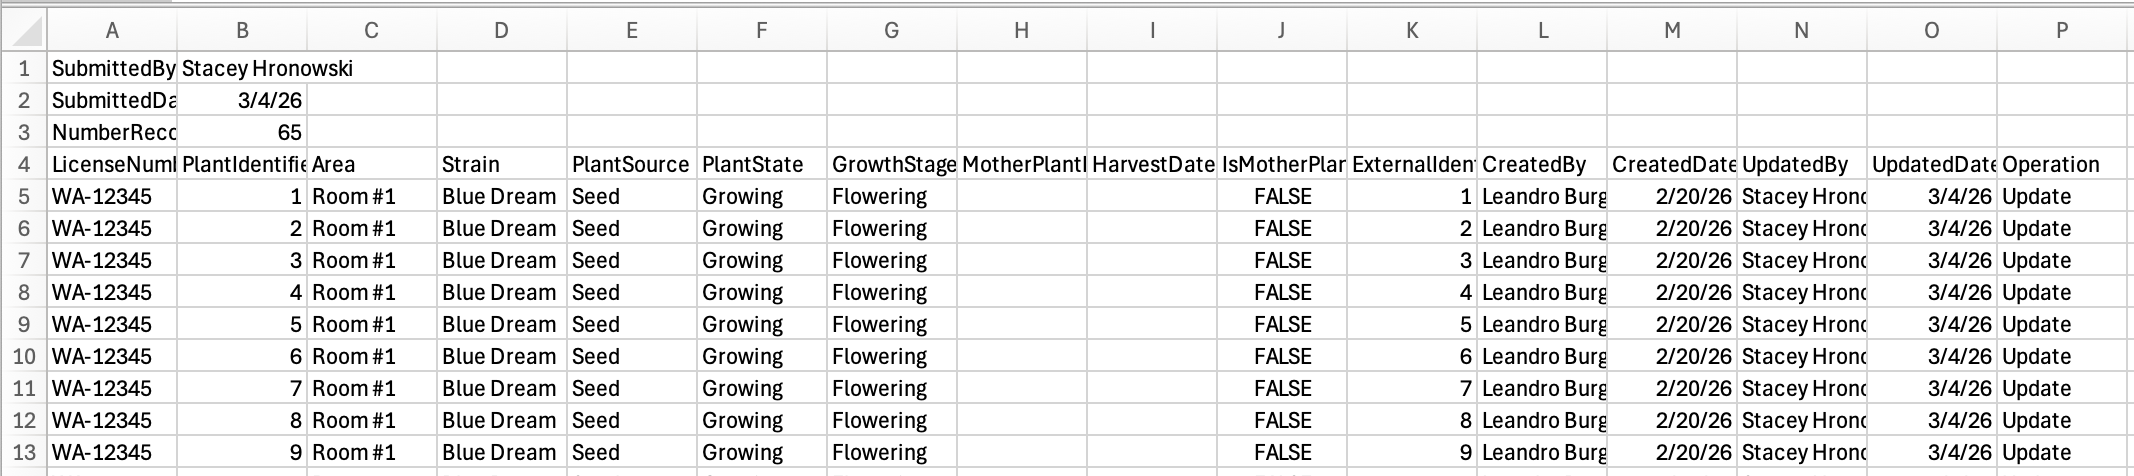
Task: Select the CreatedBy header cell
Action: (x=1541, y=165)
